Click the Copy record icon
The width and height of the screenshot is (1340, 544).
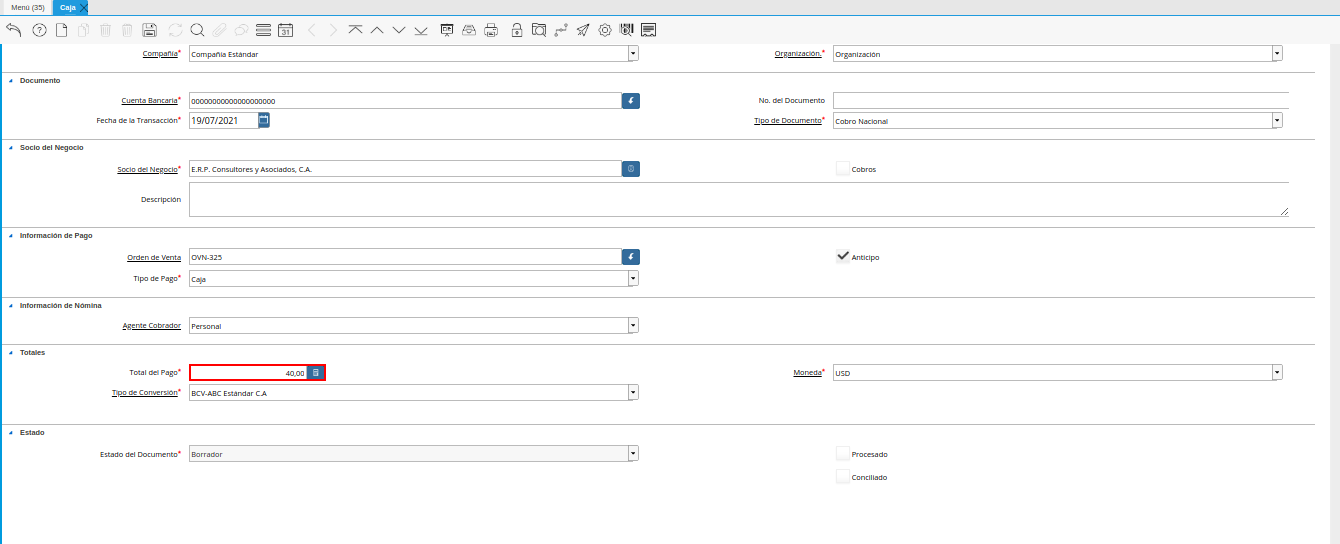pos(84,30)
